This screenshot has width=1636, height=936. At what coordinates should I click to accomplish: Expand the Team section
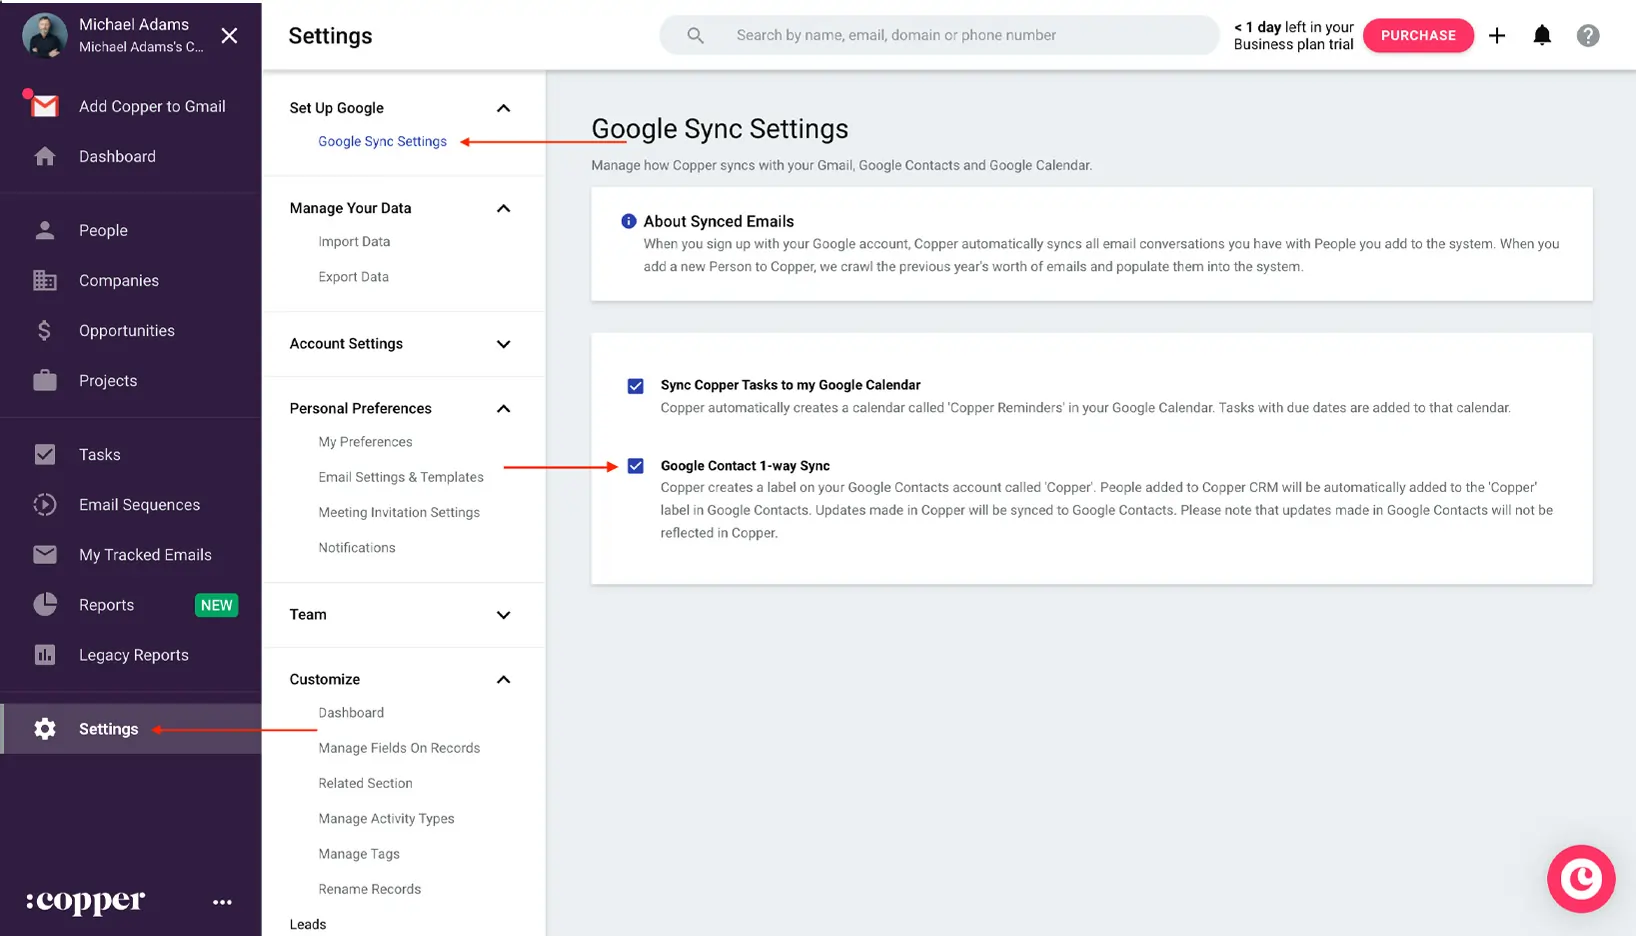[503, 615]
